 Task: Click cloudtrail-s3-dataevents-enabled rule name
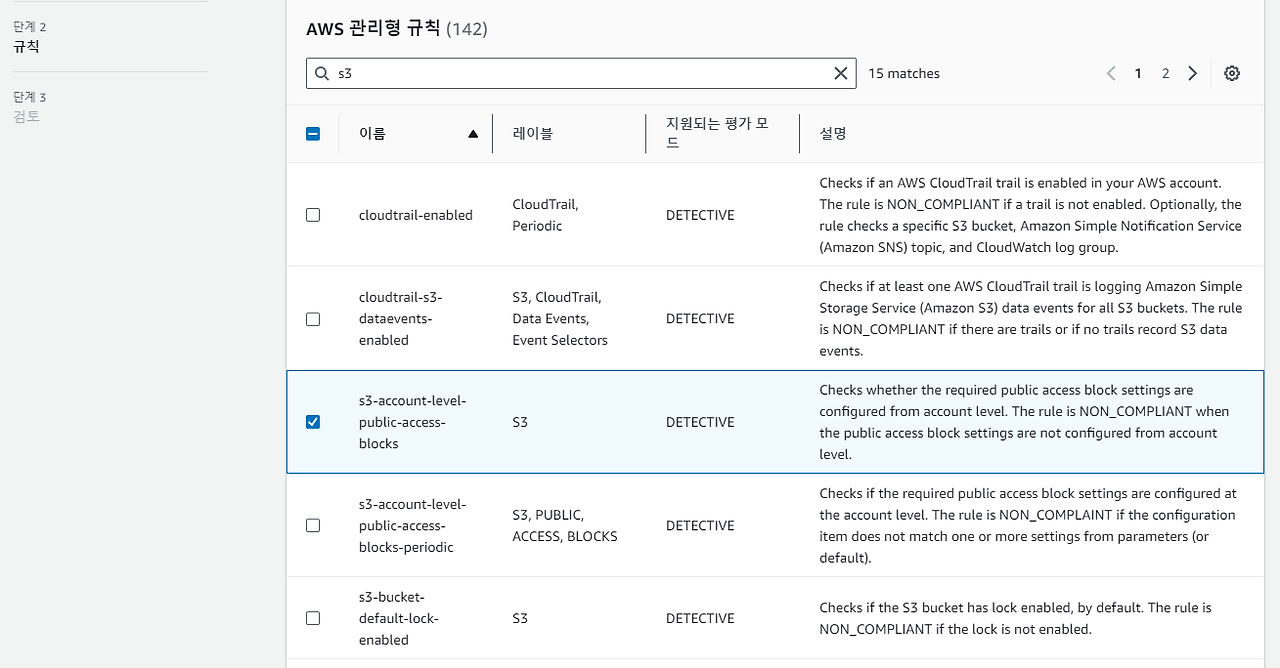(400, 319)
